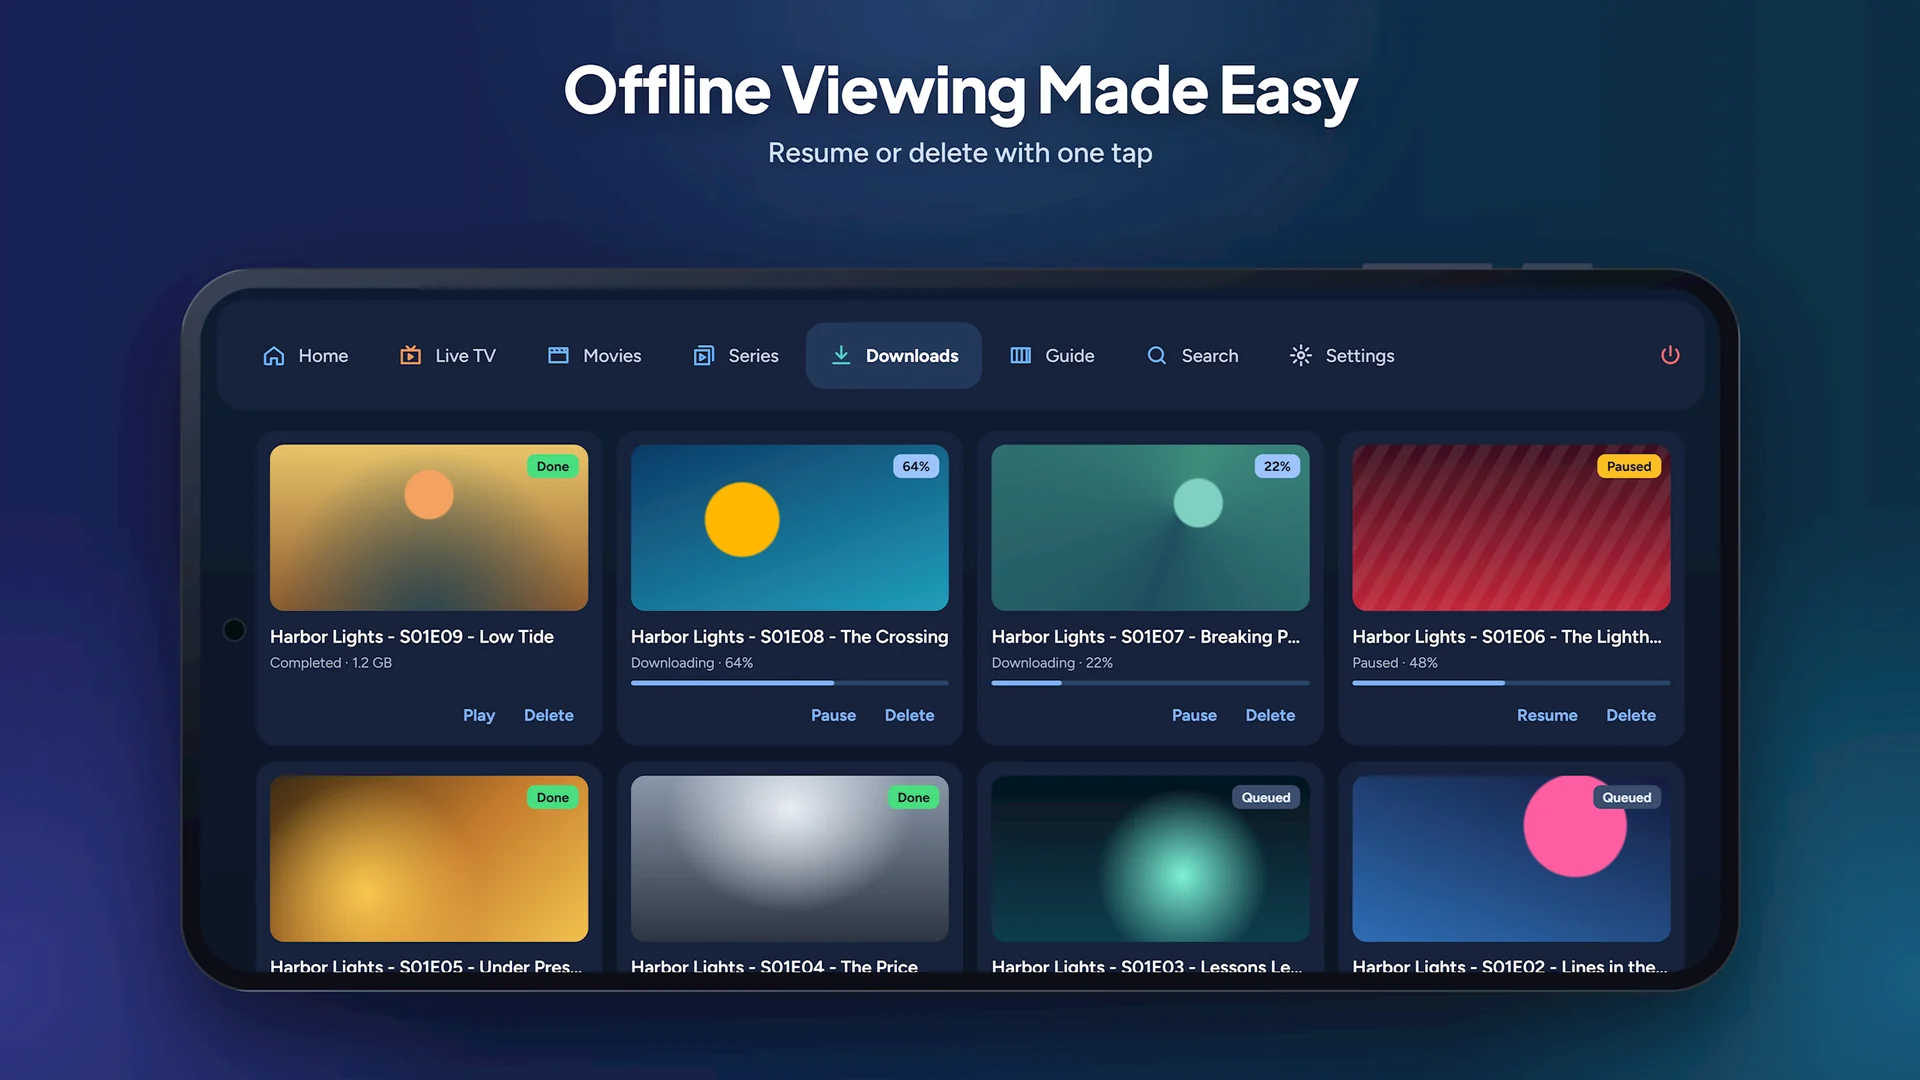Click the Done badge on S01E04 thumbnail
This screenshot has height=1080, width=1920.
click(913, 797)
